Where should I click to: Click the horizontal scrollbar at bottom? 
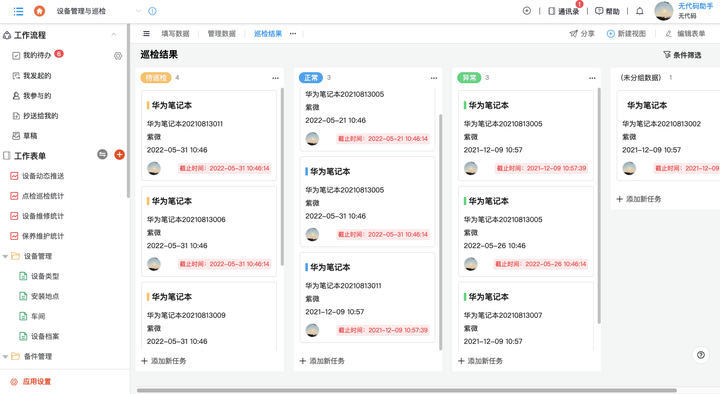(x=406, y=390)
